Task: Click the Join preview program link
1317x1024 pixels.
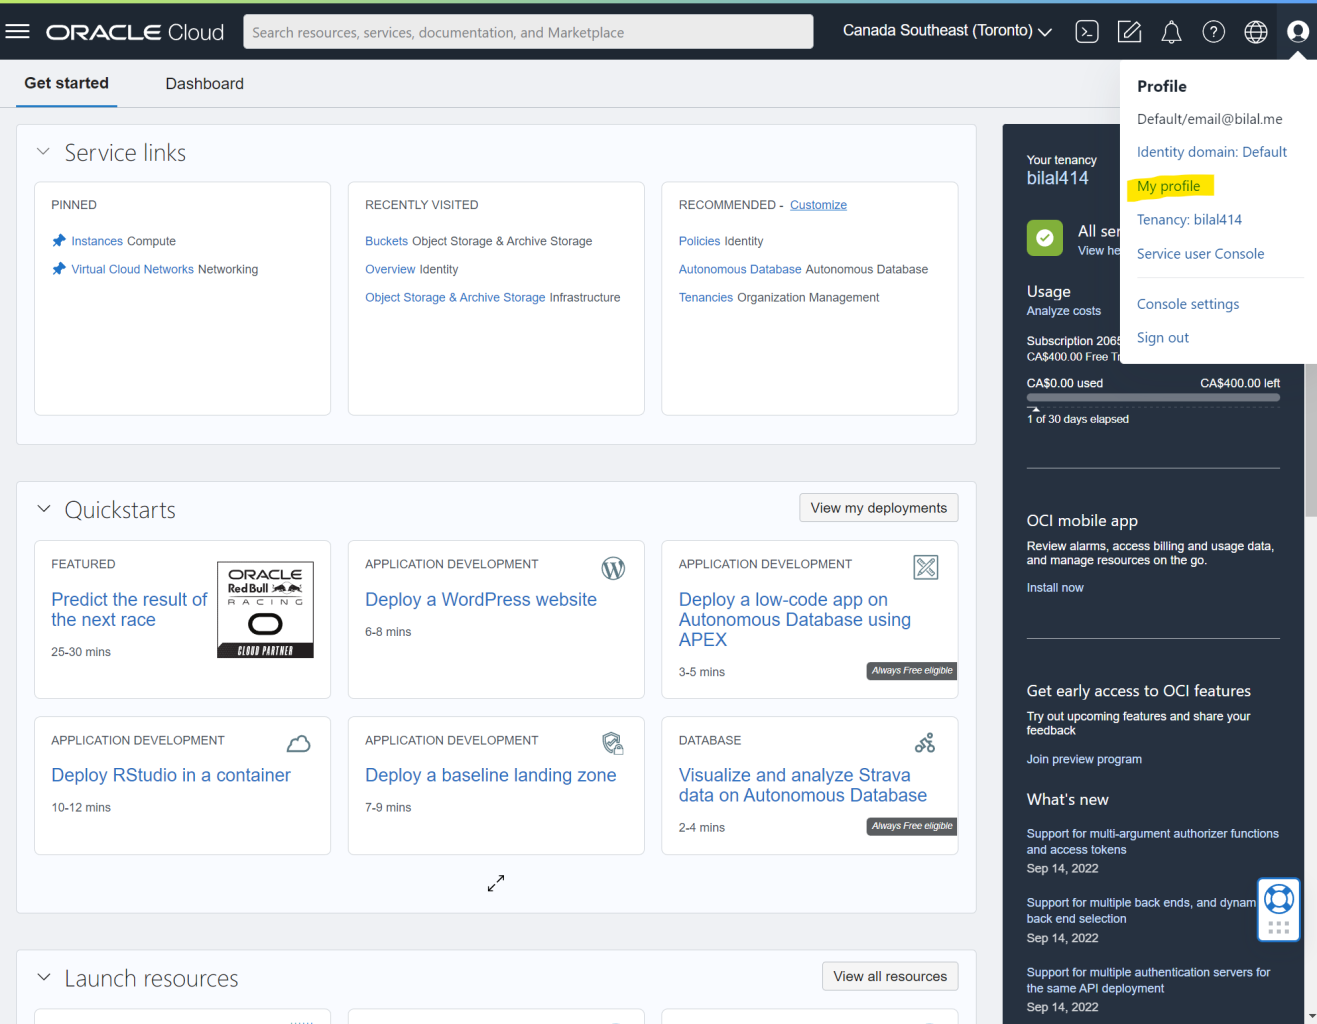Action: pos(1084,759)
